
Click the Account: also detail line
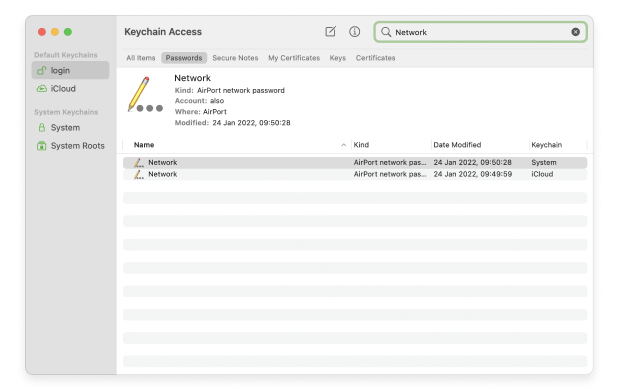pos(199,101)
